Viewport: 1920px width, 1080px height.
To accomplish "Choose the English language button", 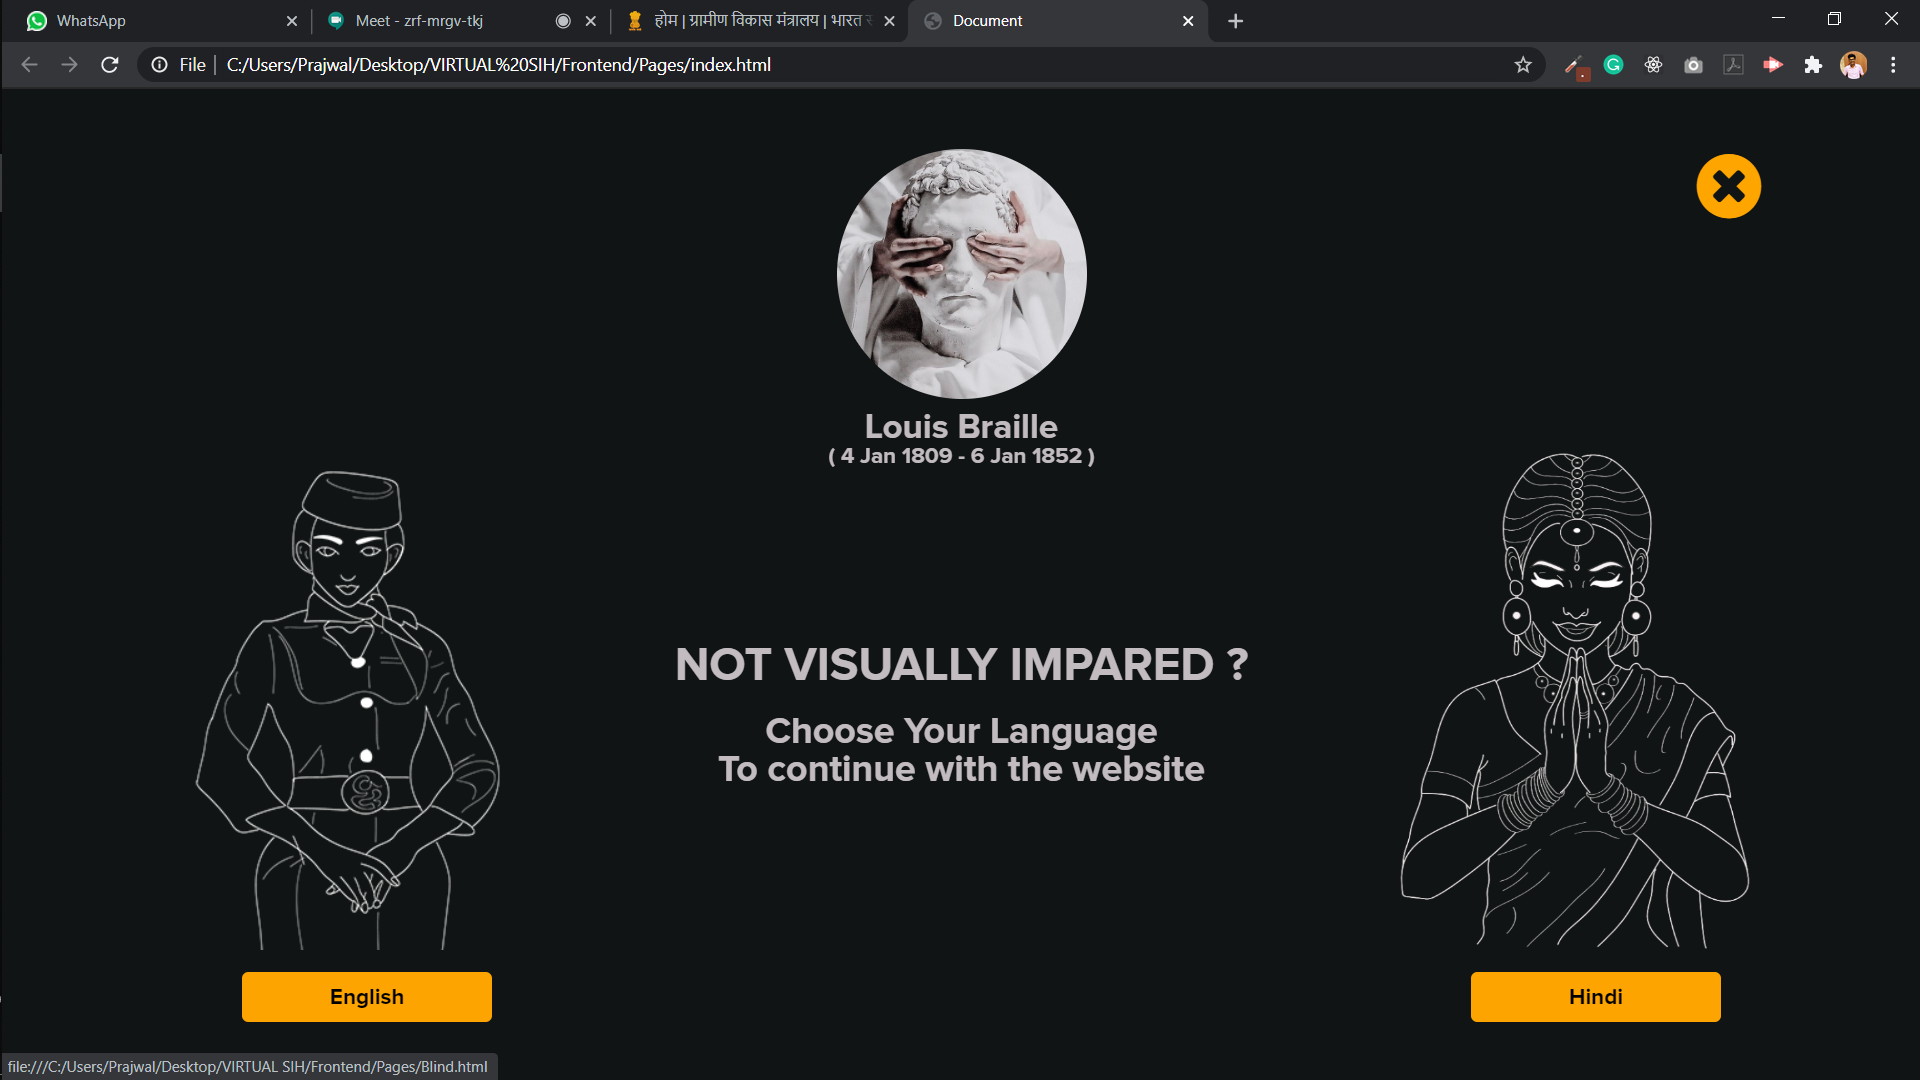I will [x=366, y=996].
